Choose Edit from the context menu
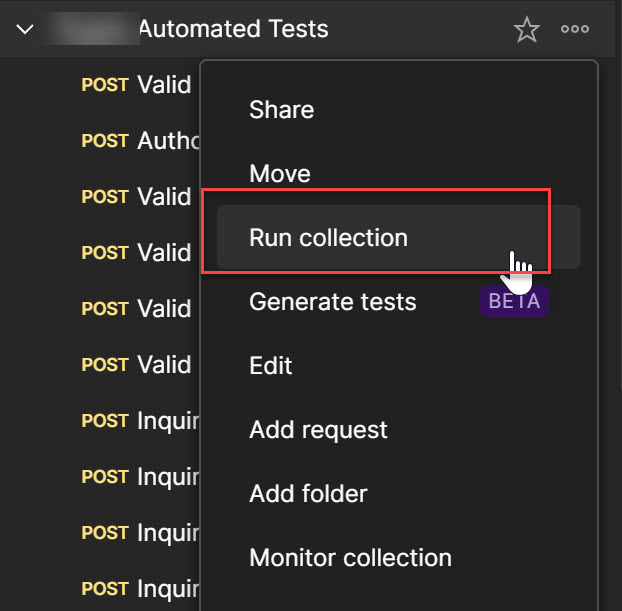The height and width of the screenshot is (611, 622). tap(270, 365)
